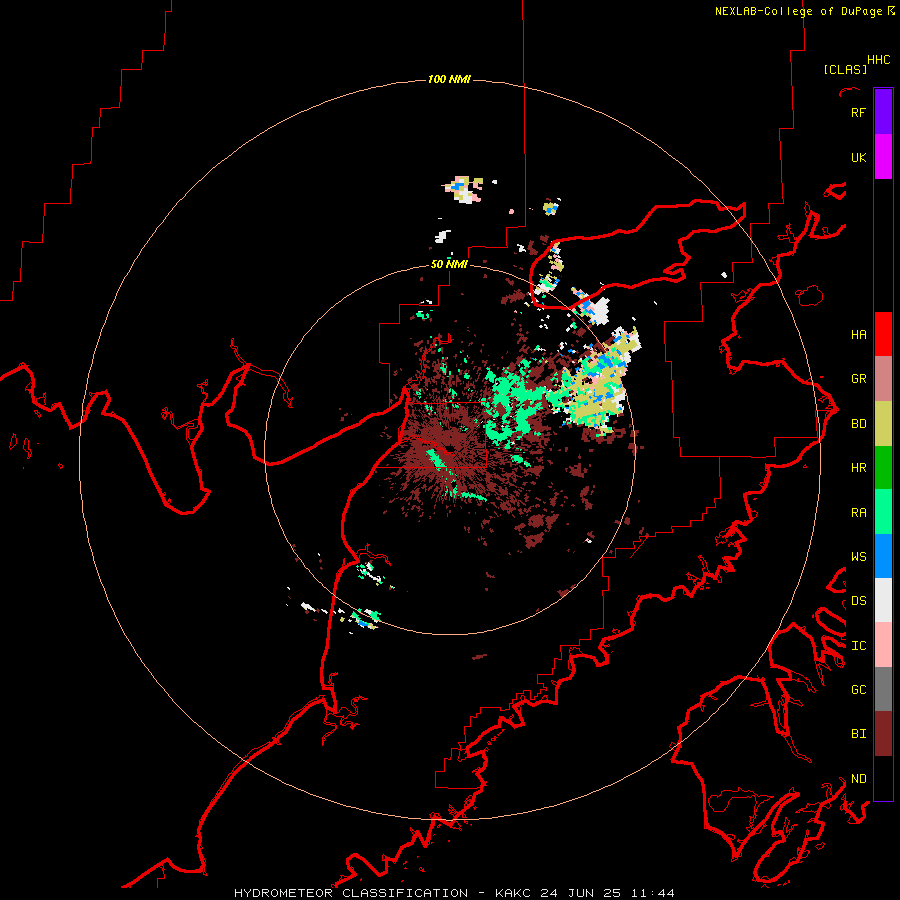Click the ND black legend swatch
Viewport: 900px width, 900px height.
point(883,778)
